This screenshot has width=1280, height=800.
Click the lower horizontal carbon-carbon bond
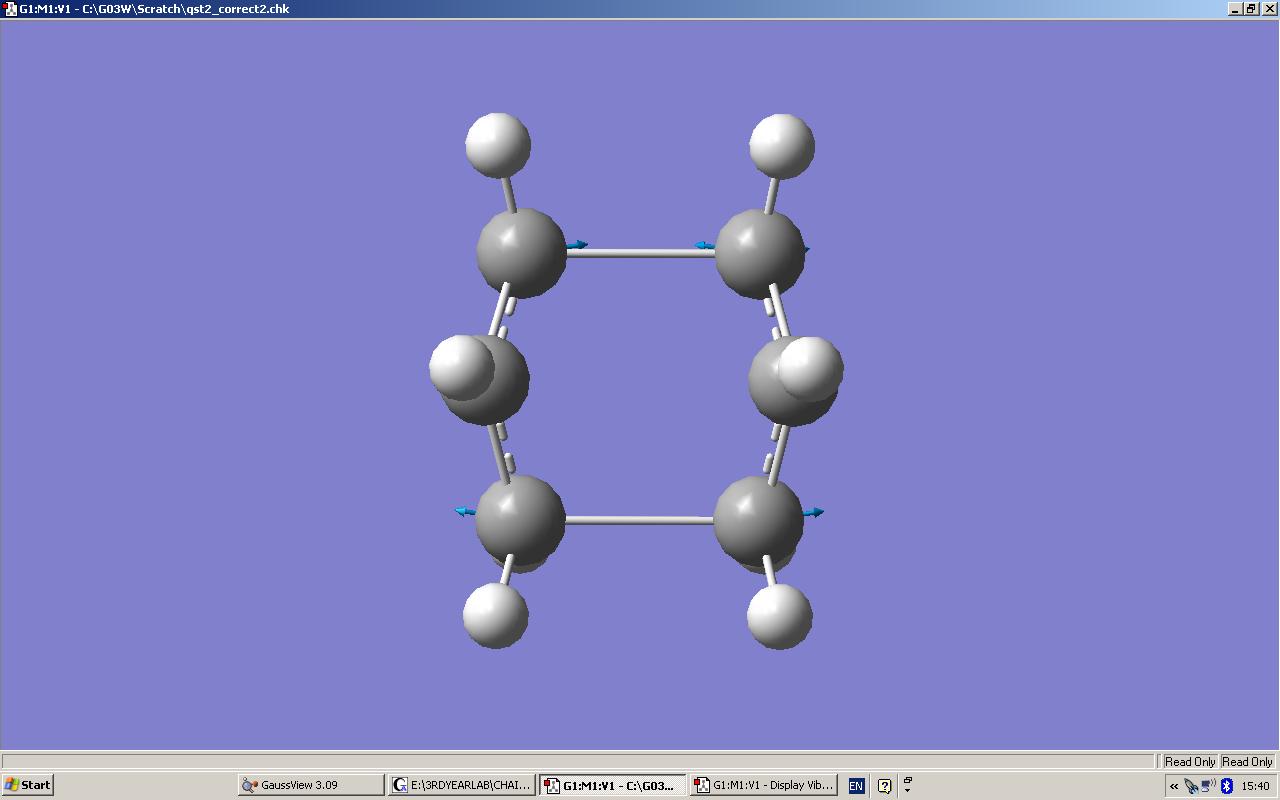(x=639, y=520)
